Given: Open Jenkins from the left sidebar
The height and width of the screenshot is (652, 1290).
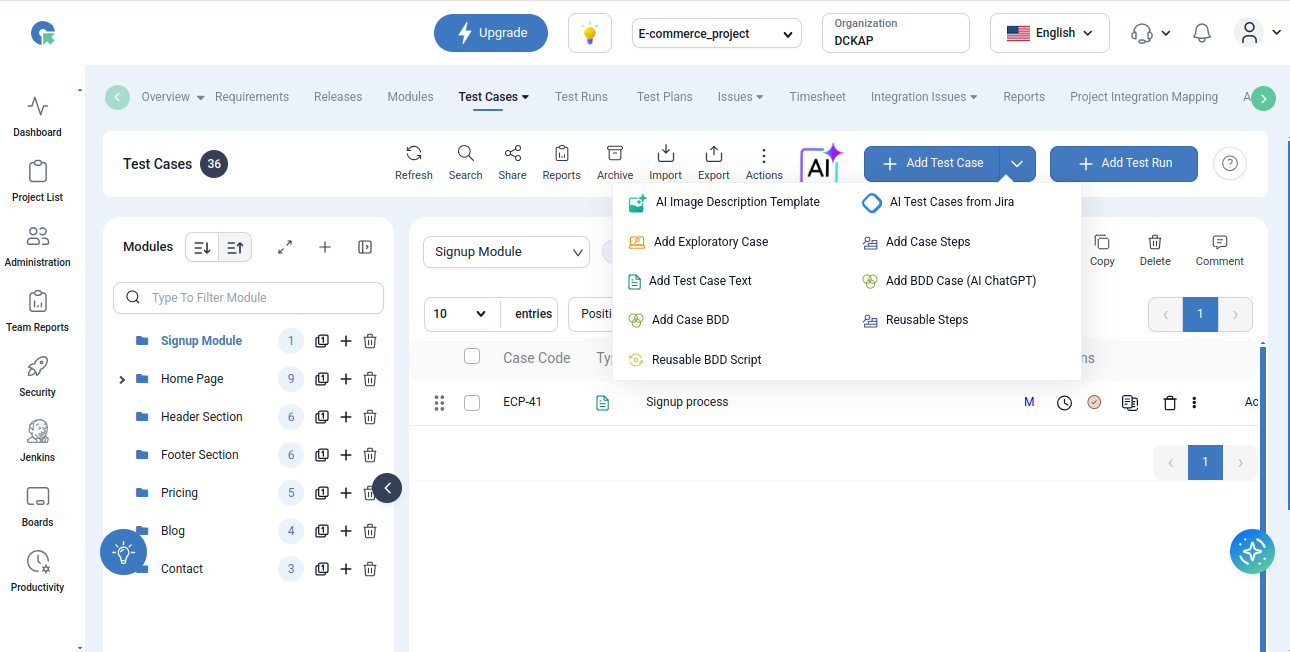Looking at the screenshot, I should tap(38, 441).
